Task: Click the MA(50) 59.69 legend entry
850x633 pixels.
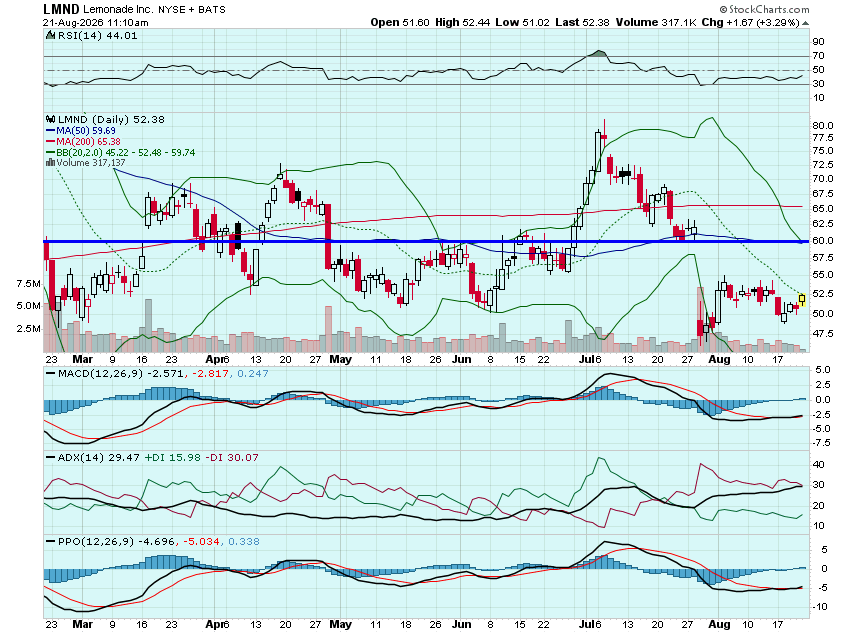Action: click(x=86, y=131)
